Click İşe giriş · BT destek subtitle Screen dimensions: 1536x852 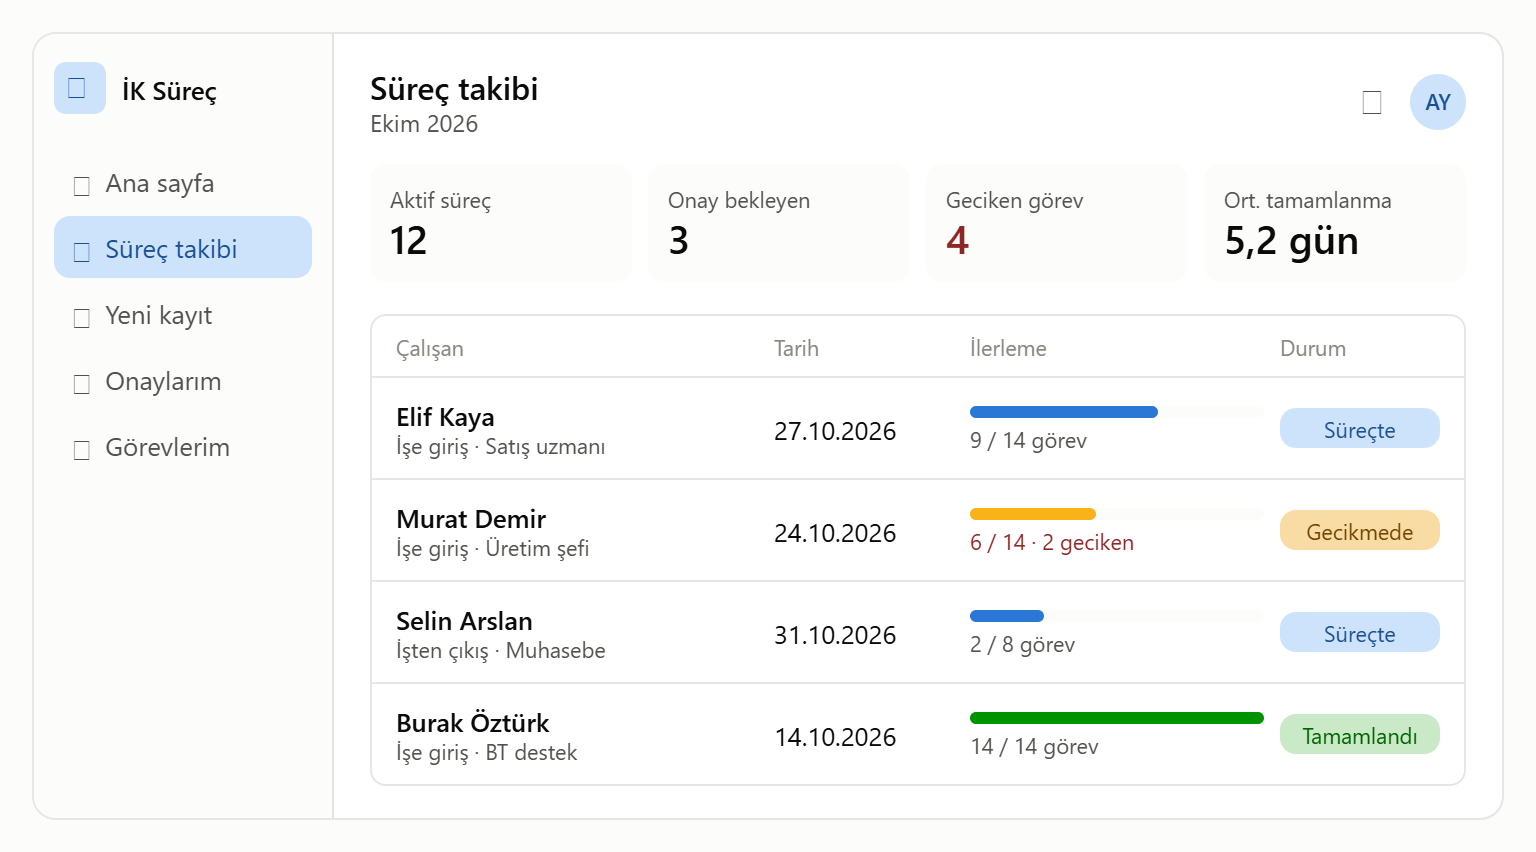coord(487,753)
